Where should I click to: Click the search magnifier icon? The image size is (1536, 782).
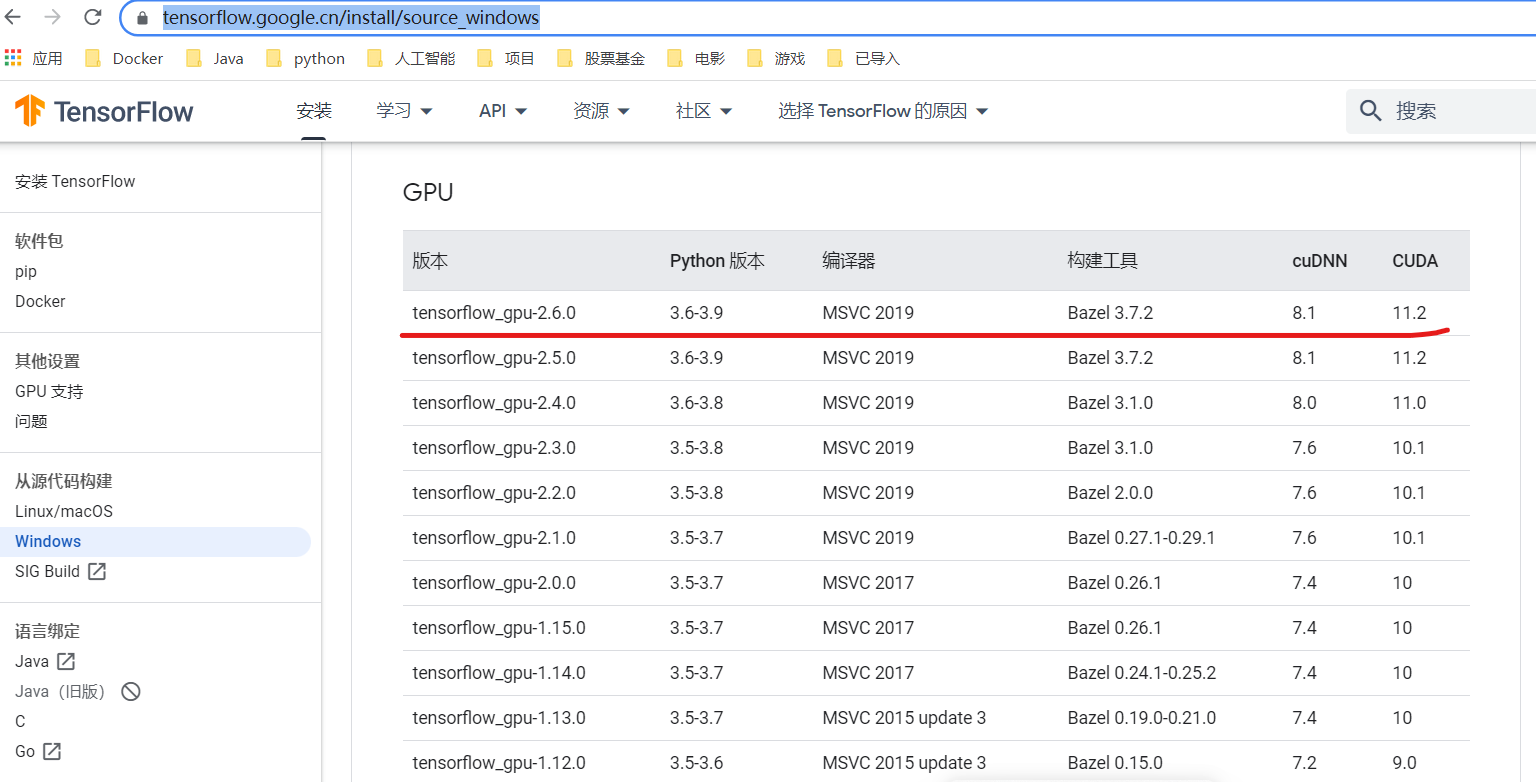coord(1371,111)
